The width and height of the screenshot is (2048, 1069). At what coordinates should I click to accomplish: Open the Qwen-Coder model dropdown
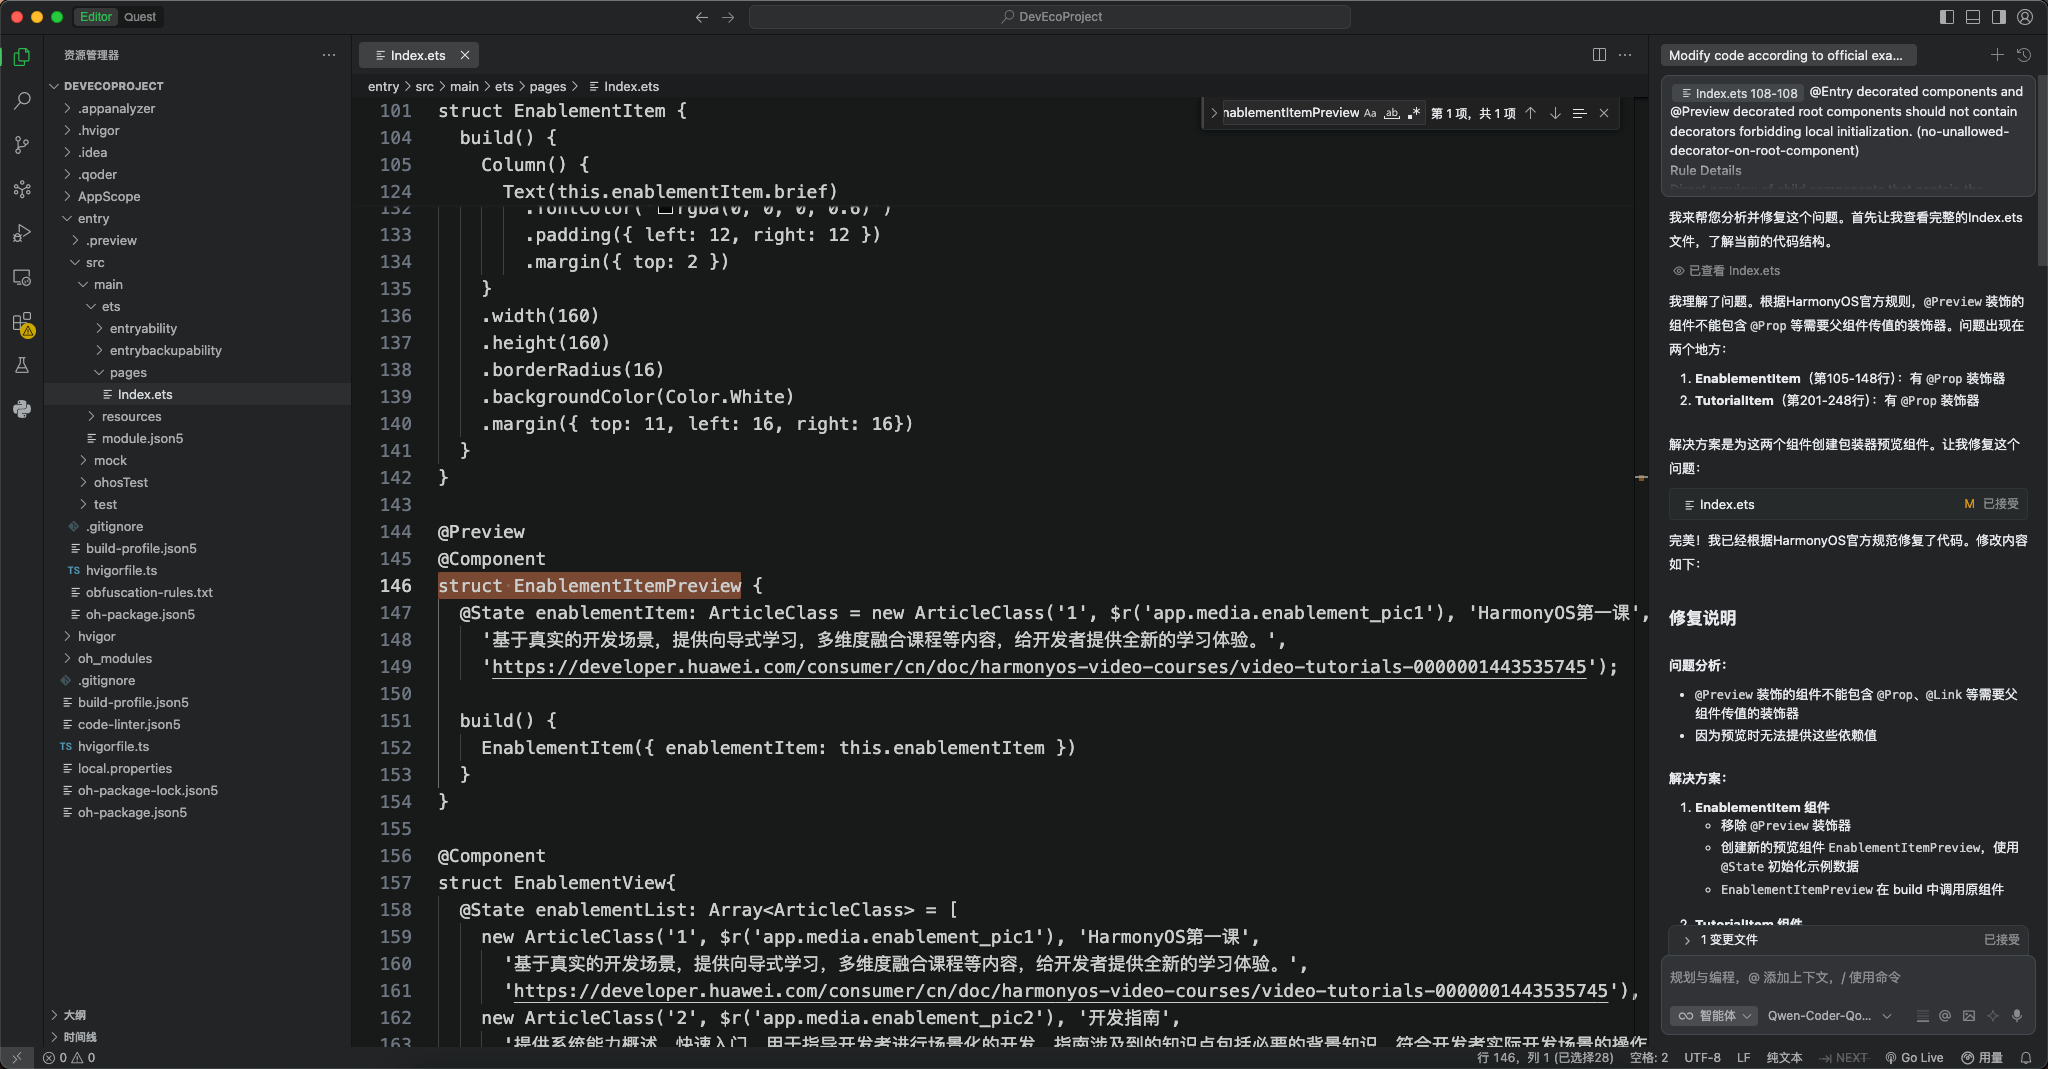click(x=1829, y=1016)
